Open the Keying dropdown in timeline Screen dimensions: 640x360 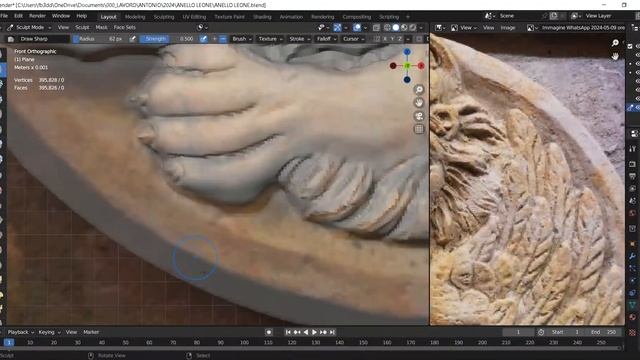tap(49, 332)
